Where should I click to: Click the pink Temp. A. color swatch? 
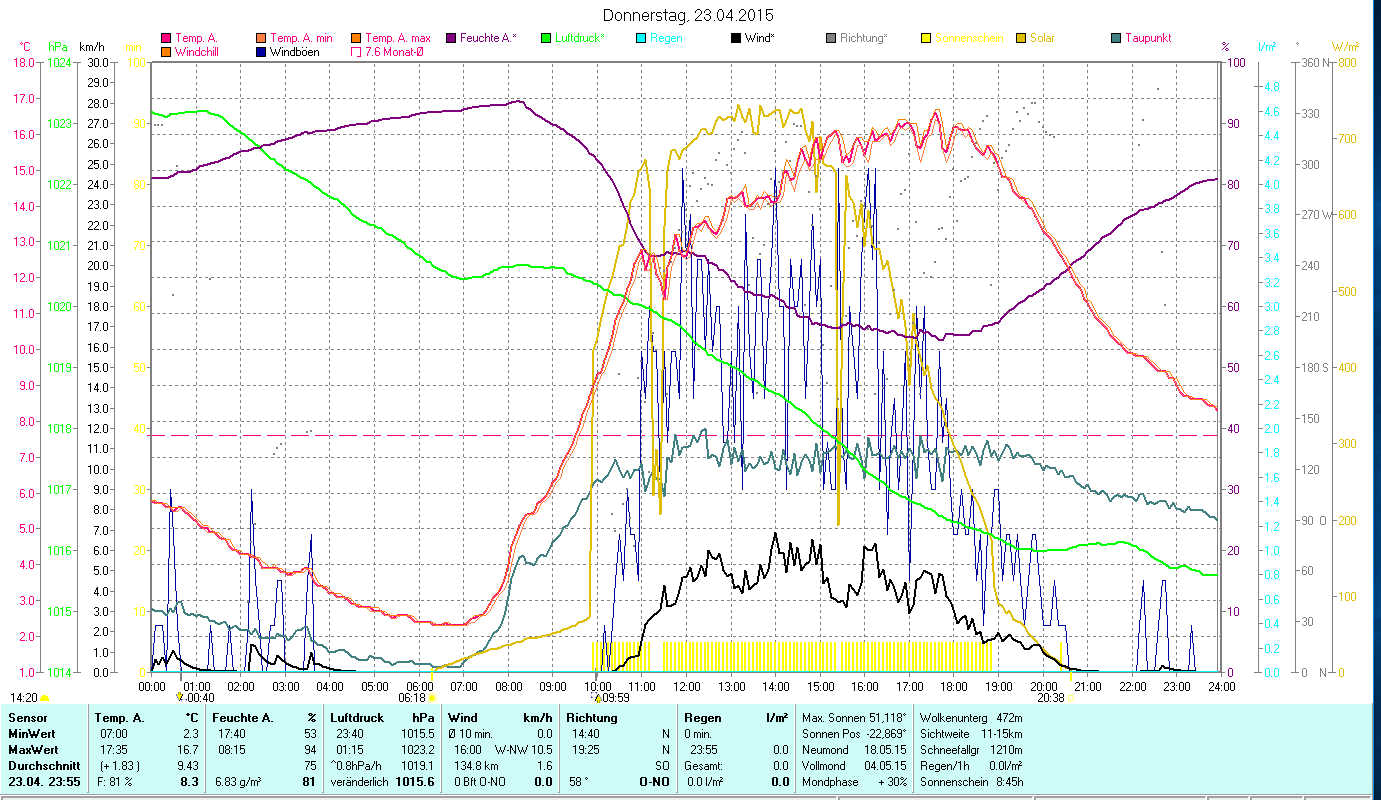pyautogui.click(x=166, y=38)
